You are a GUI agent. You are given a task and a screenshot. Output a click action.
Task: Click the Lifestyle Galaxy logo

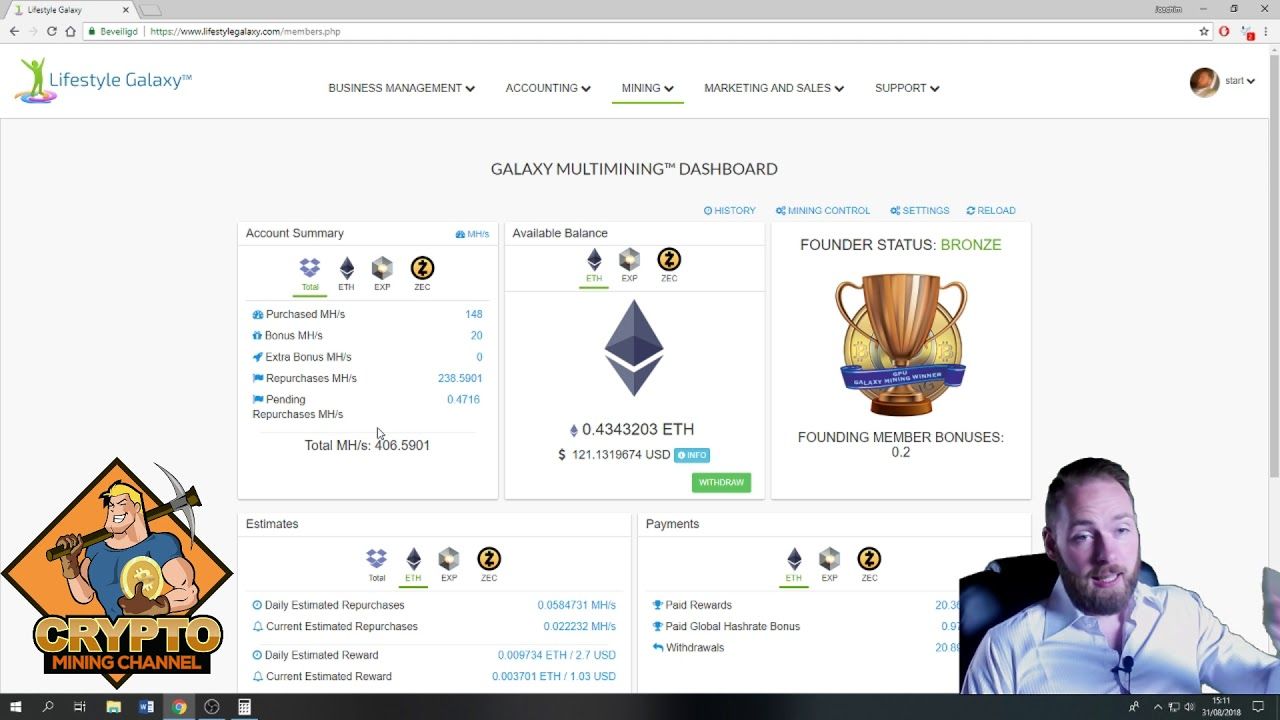pyautogui.click(x=103, y=81)
